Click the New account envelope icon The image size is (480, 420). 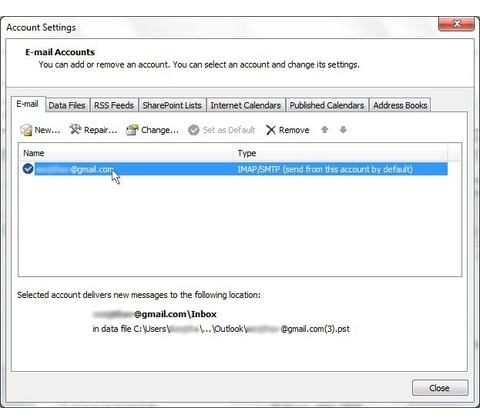click(26, 130)
